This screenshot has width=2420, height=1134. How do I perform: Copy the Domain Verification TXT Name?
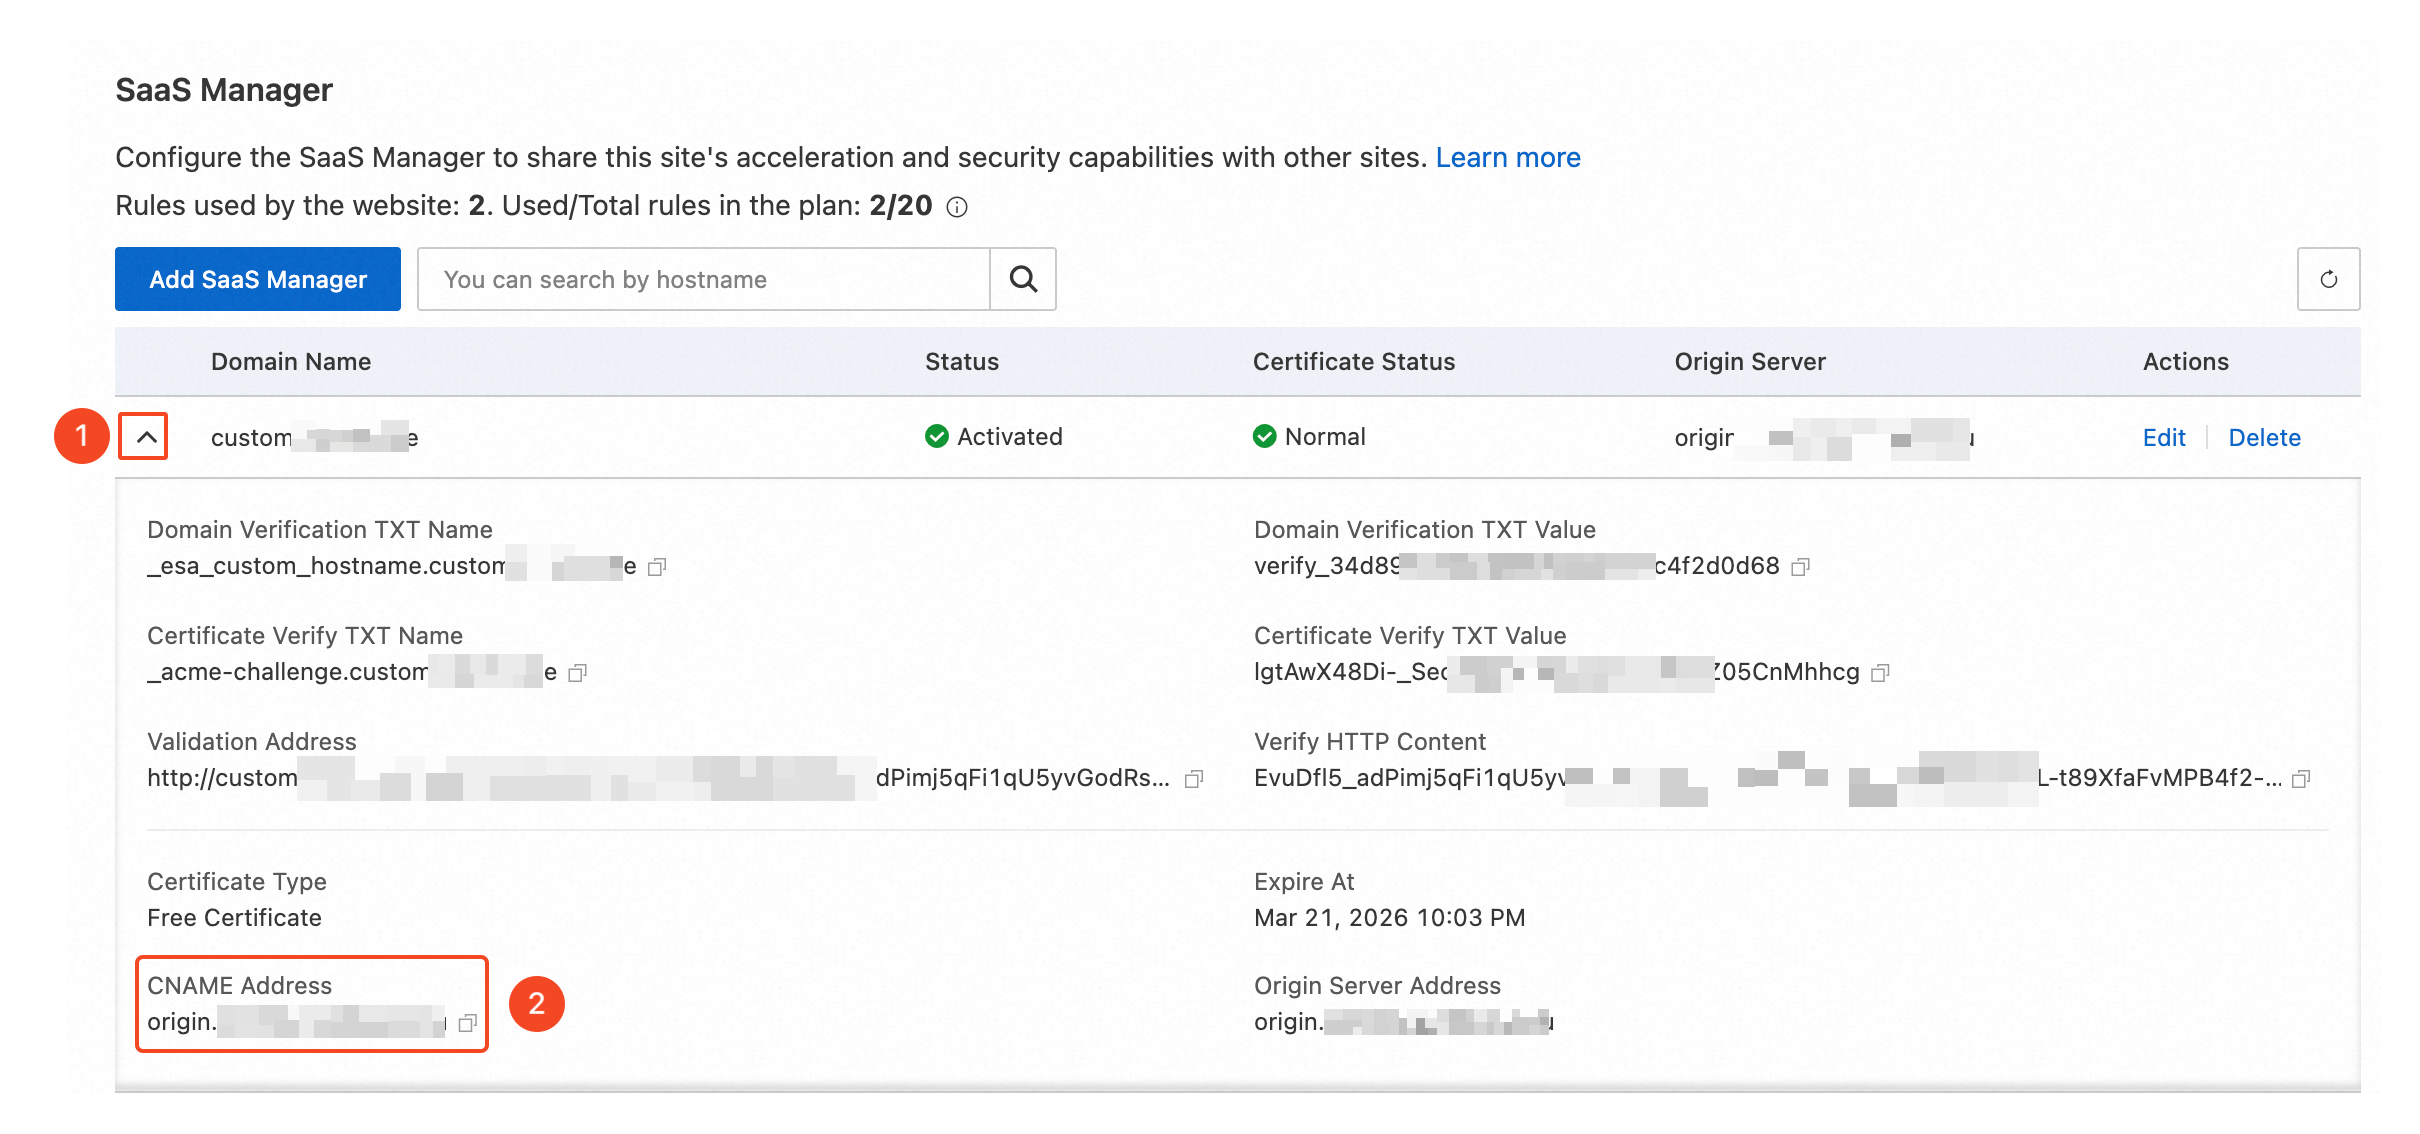pos(657,567)
